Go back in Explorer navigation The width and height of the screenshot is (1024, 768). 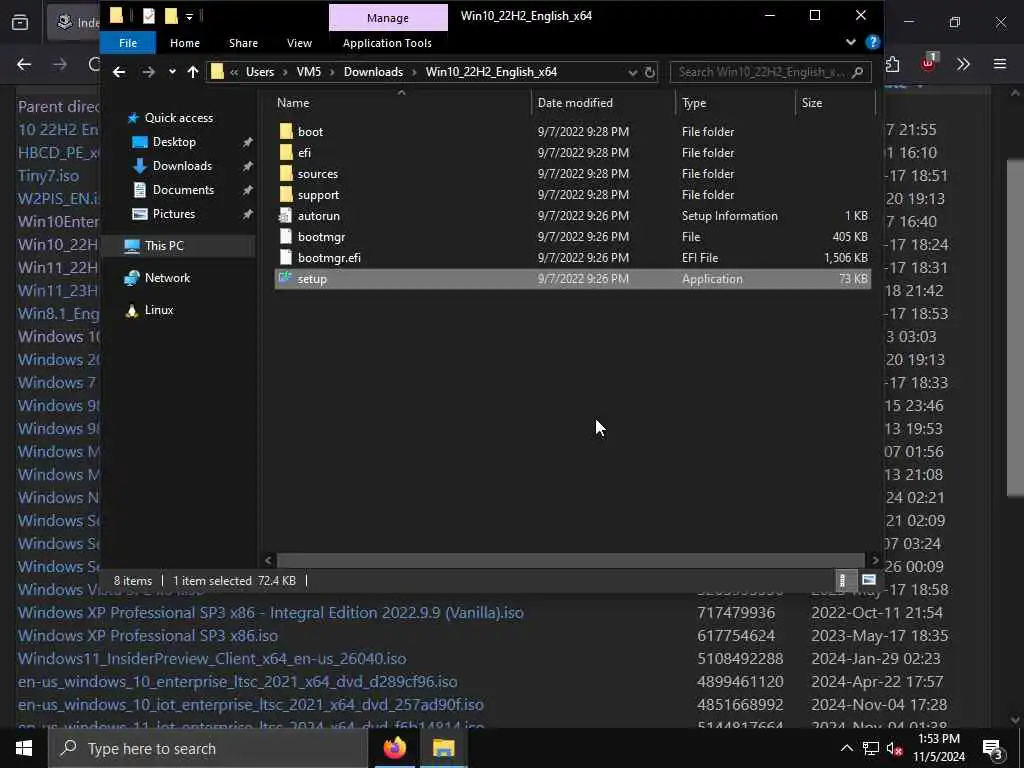119,72
